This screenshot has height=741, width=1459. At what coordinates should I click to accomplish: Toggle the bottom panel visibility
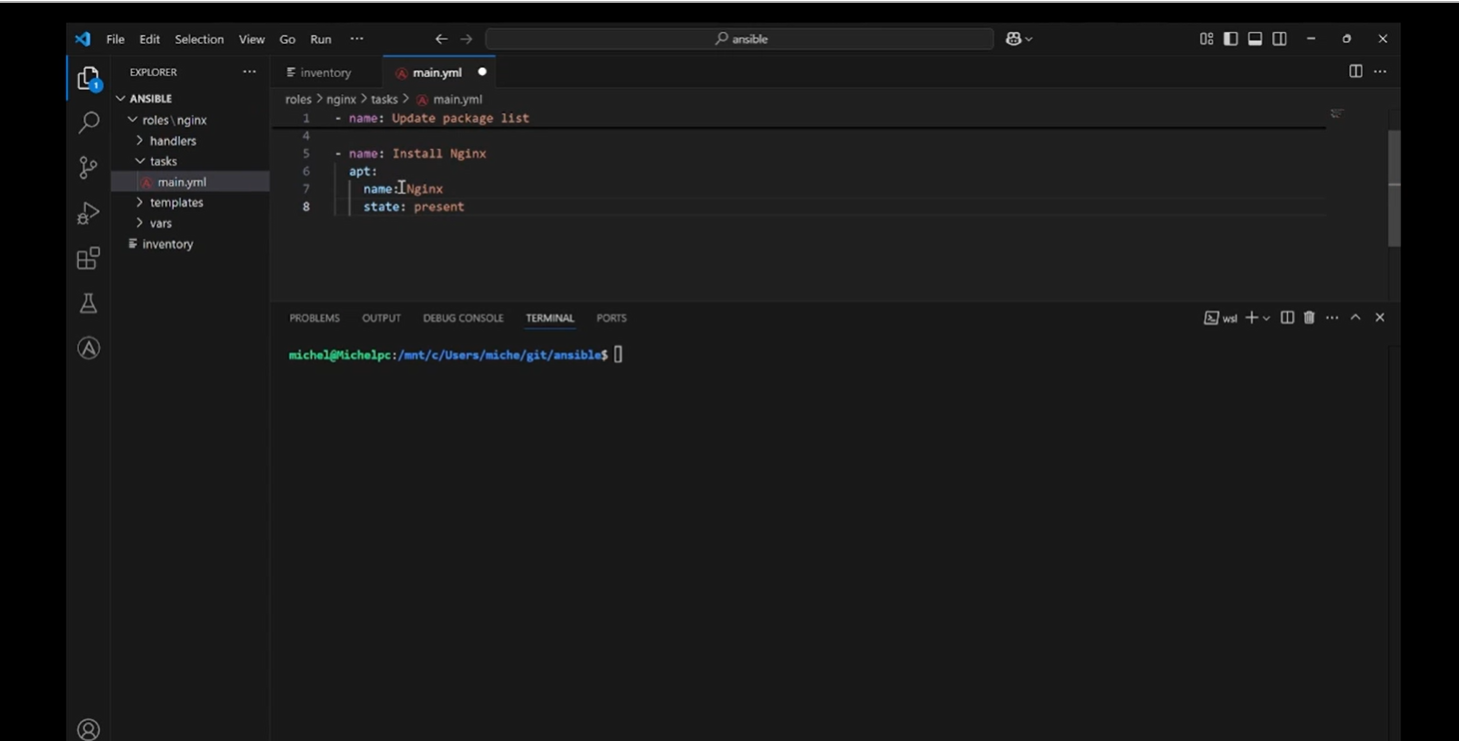pyautogui.click(x=1255, y=39)
